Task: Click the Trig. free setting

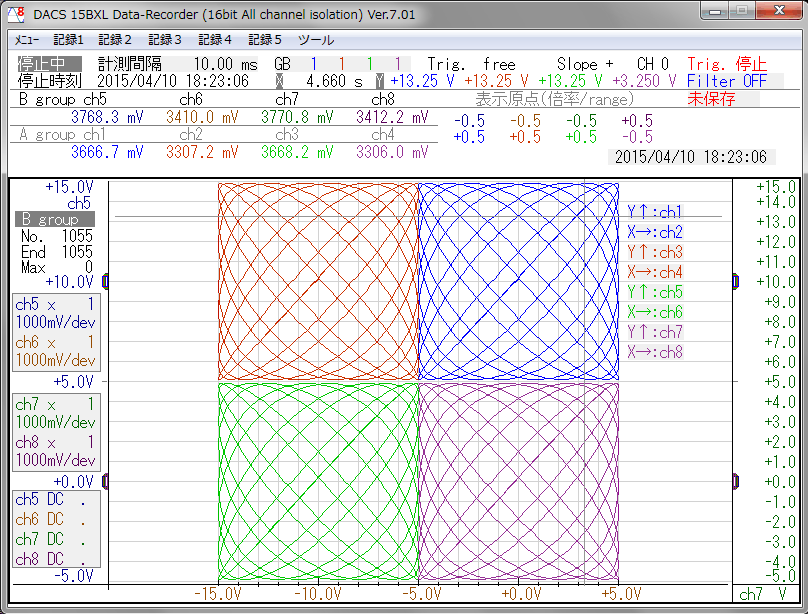Action: pyautogui.click(x=472, y=64)
